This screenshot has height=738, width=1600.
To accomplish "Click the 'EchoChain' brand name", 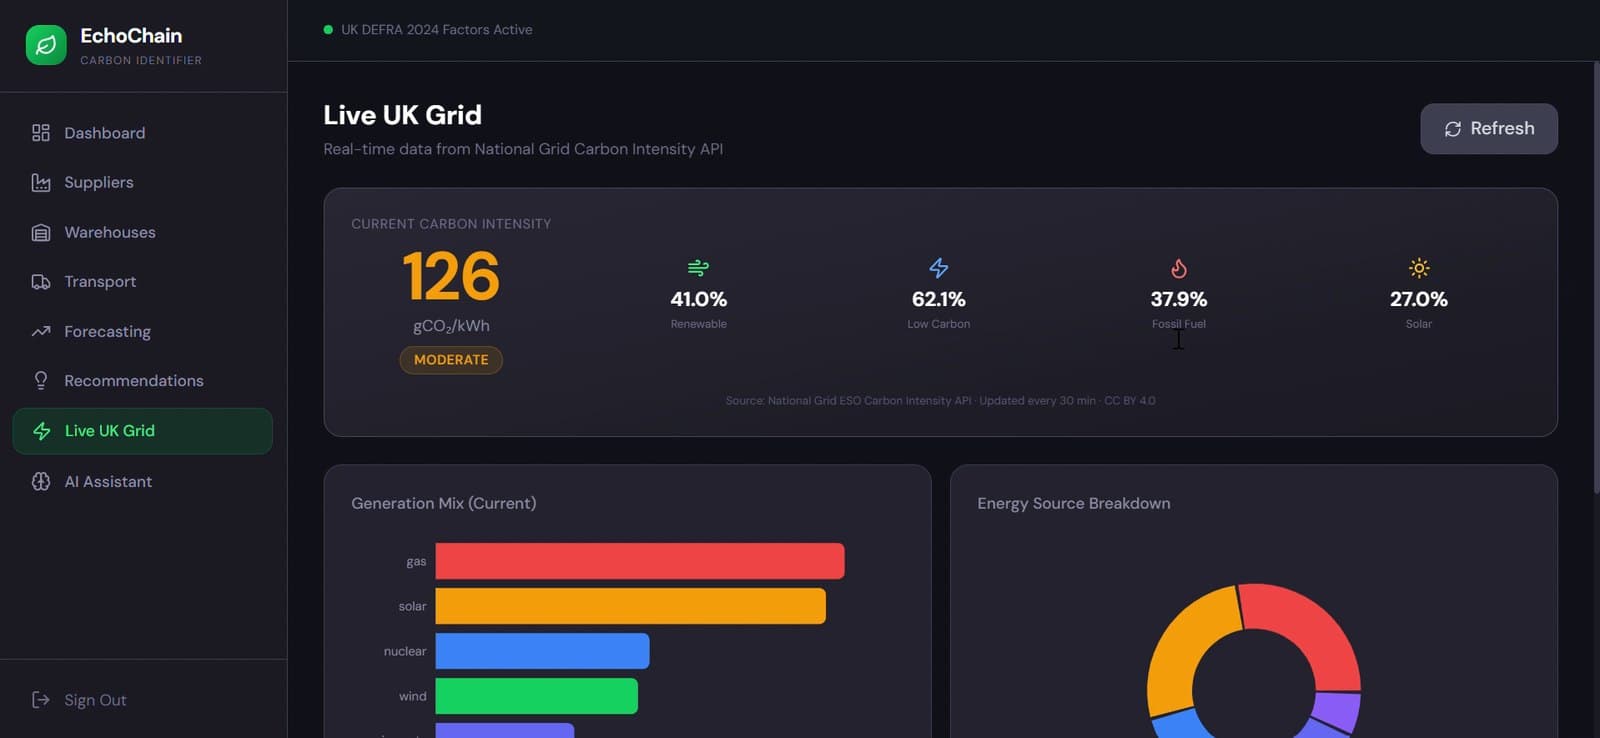I will click(131, 36).
